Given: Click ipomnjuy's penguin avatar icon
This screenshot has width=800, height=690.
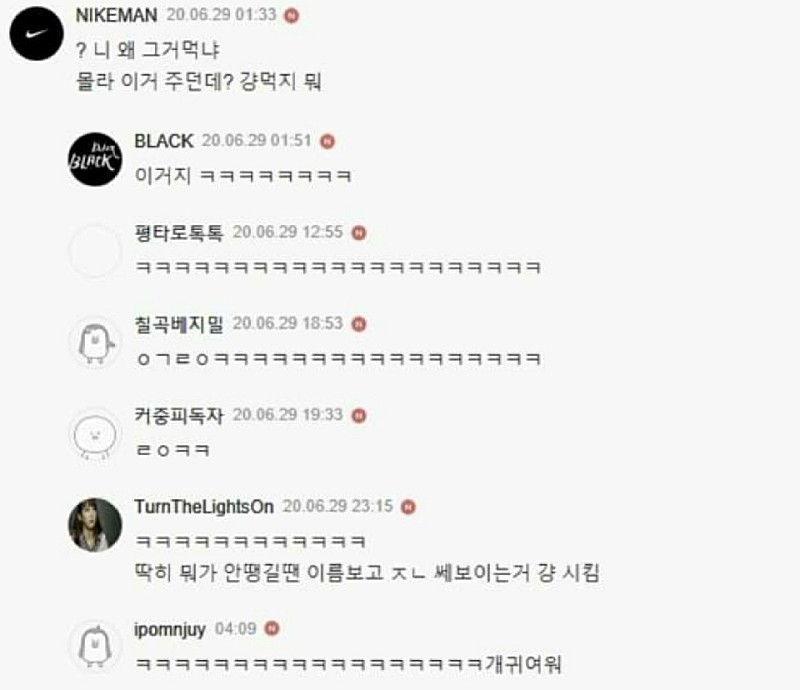Looking at the screenshot, I should click(x=95, y=647).
